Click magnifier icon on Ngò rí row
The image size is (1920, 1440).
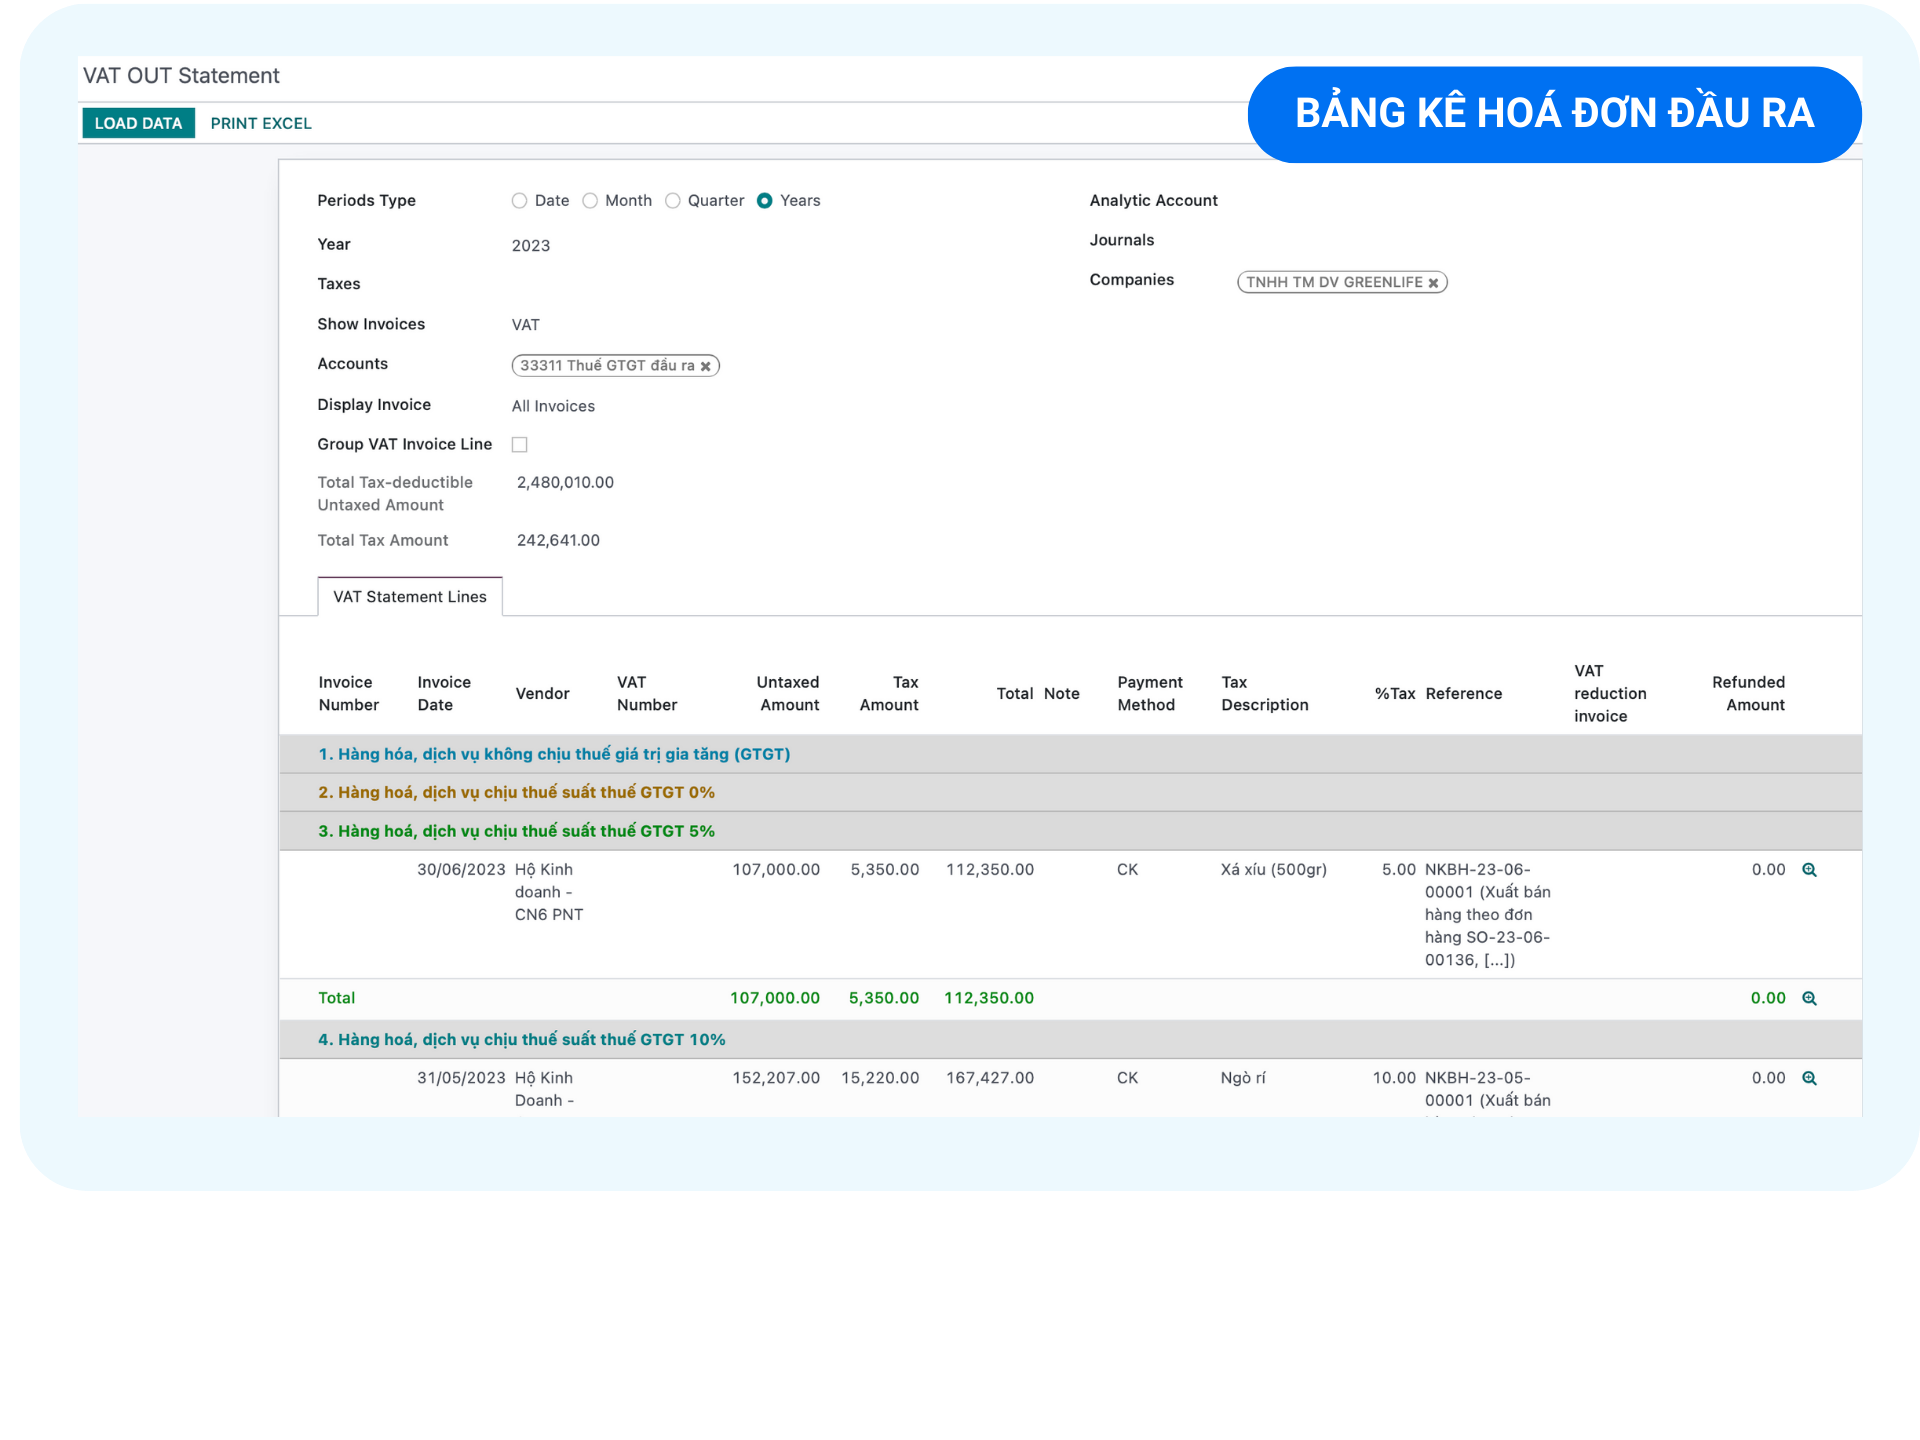(1809, 1078)
